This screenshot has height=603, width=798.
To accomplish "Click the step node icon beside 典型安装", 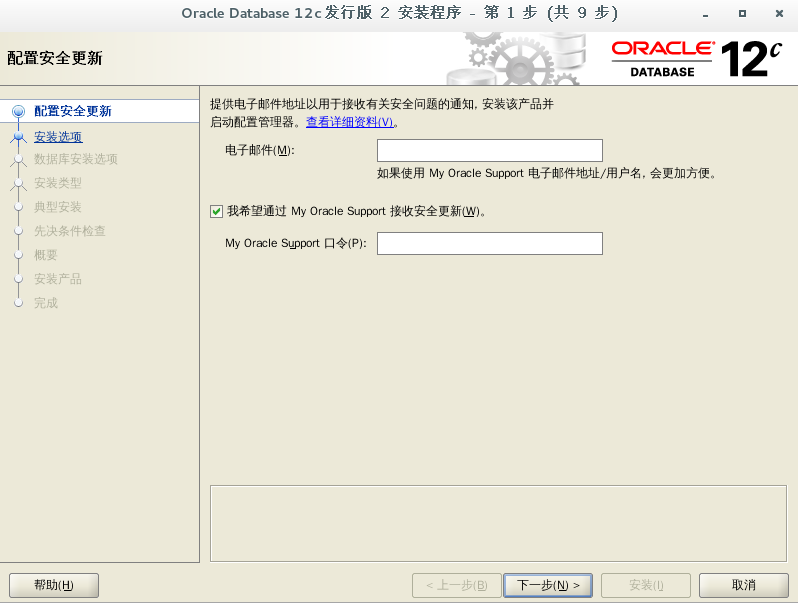I will [x=18, y=207].
